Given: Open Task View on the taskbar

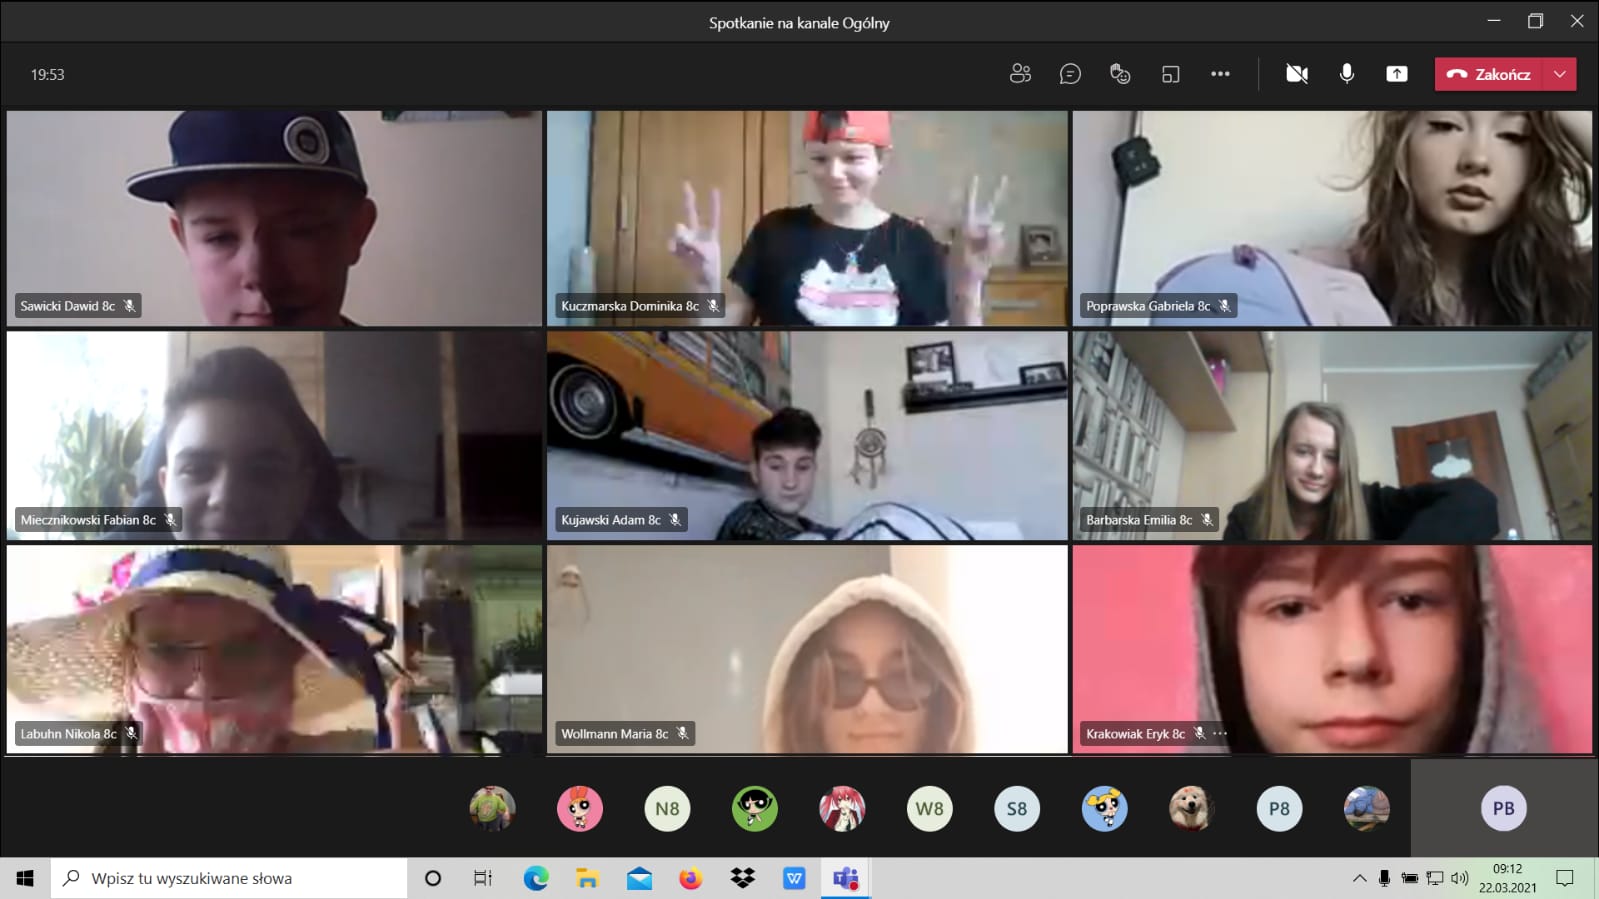Looking at the screenshot, I should coord(483,878).
